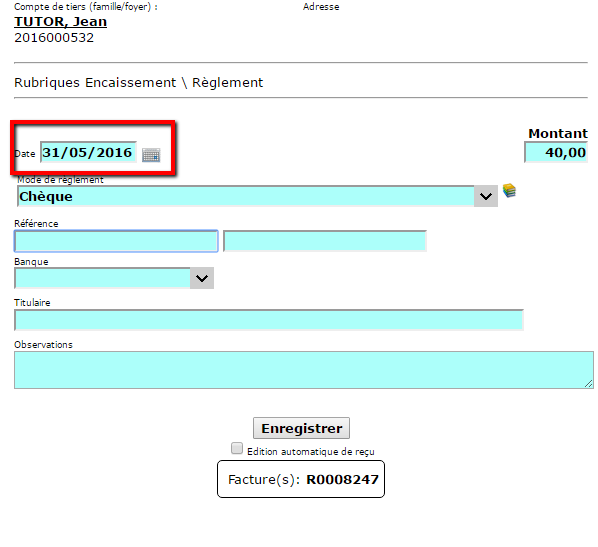This screenshot has width=598, height=547.
Task: Click the Observations resize grip handle
Action: point(589,384)
